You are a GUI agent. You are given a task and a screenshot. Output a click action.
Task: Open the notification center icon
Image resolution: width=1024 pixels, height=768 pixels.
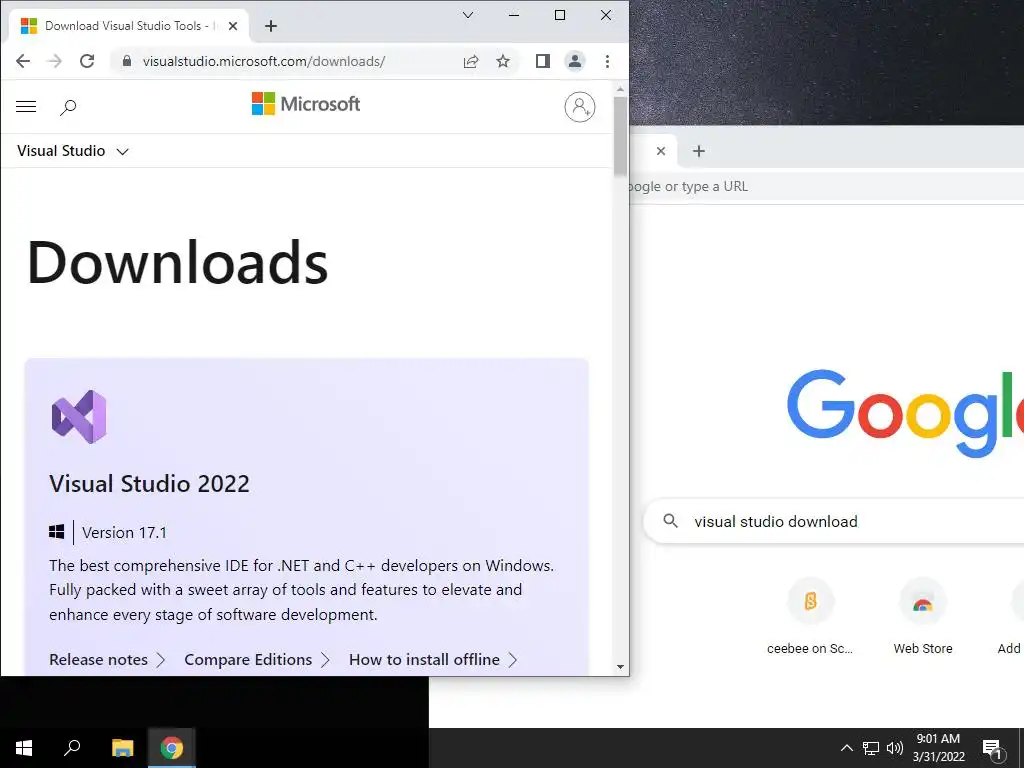click(x=992, y=748)
